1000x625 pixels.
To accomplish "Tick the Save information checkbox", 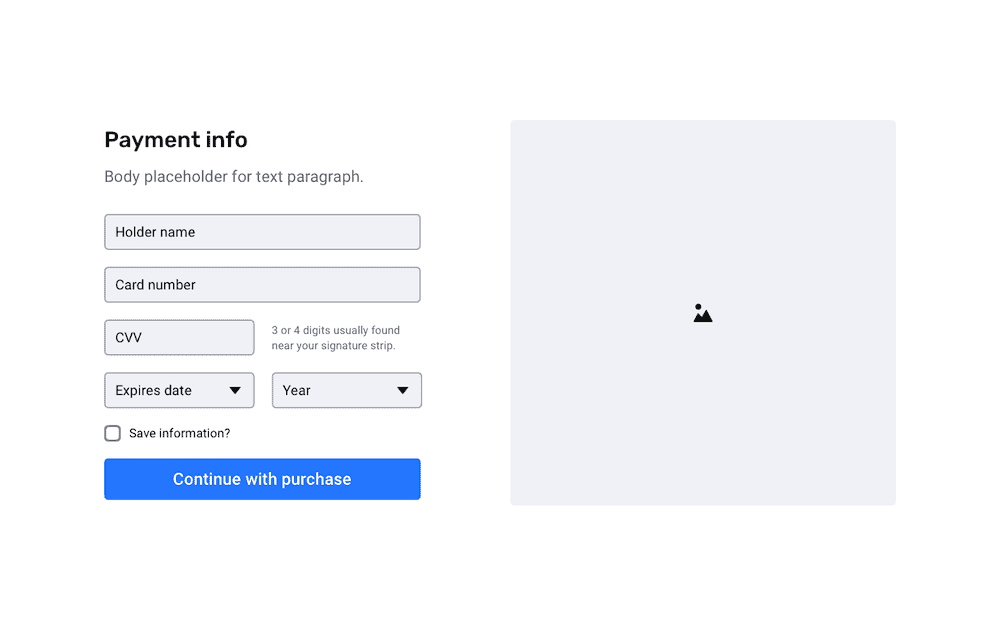I will click(112, 433).
